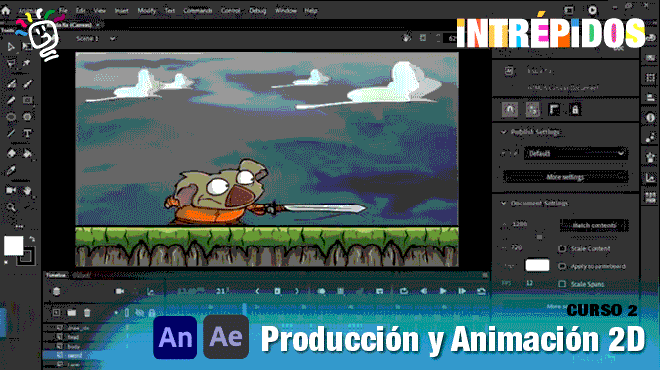Viewport: 660px width, 370px height.
Task: Select the Classic Brush tool
Action: click(x=27, y=84)
